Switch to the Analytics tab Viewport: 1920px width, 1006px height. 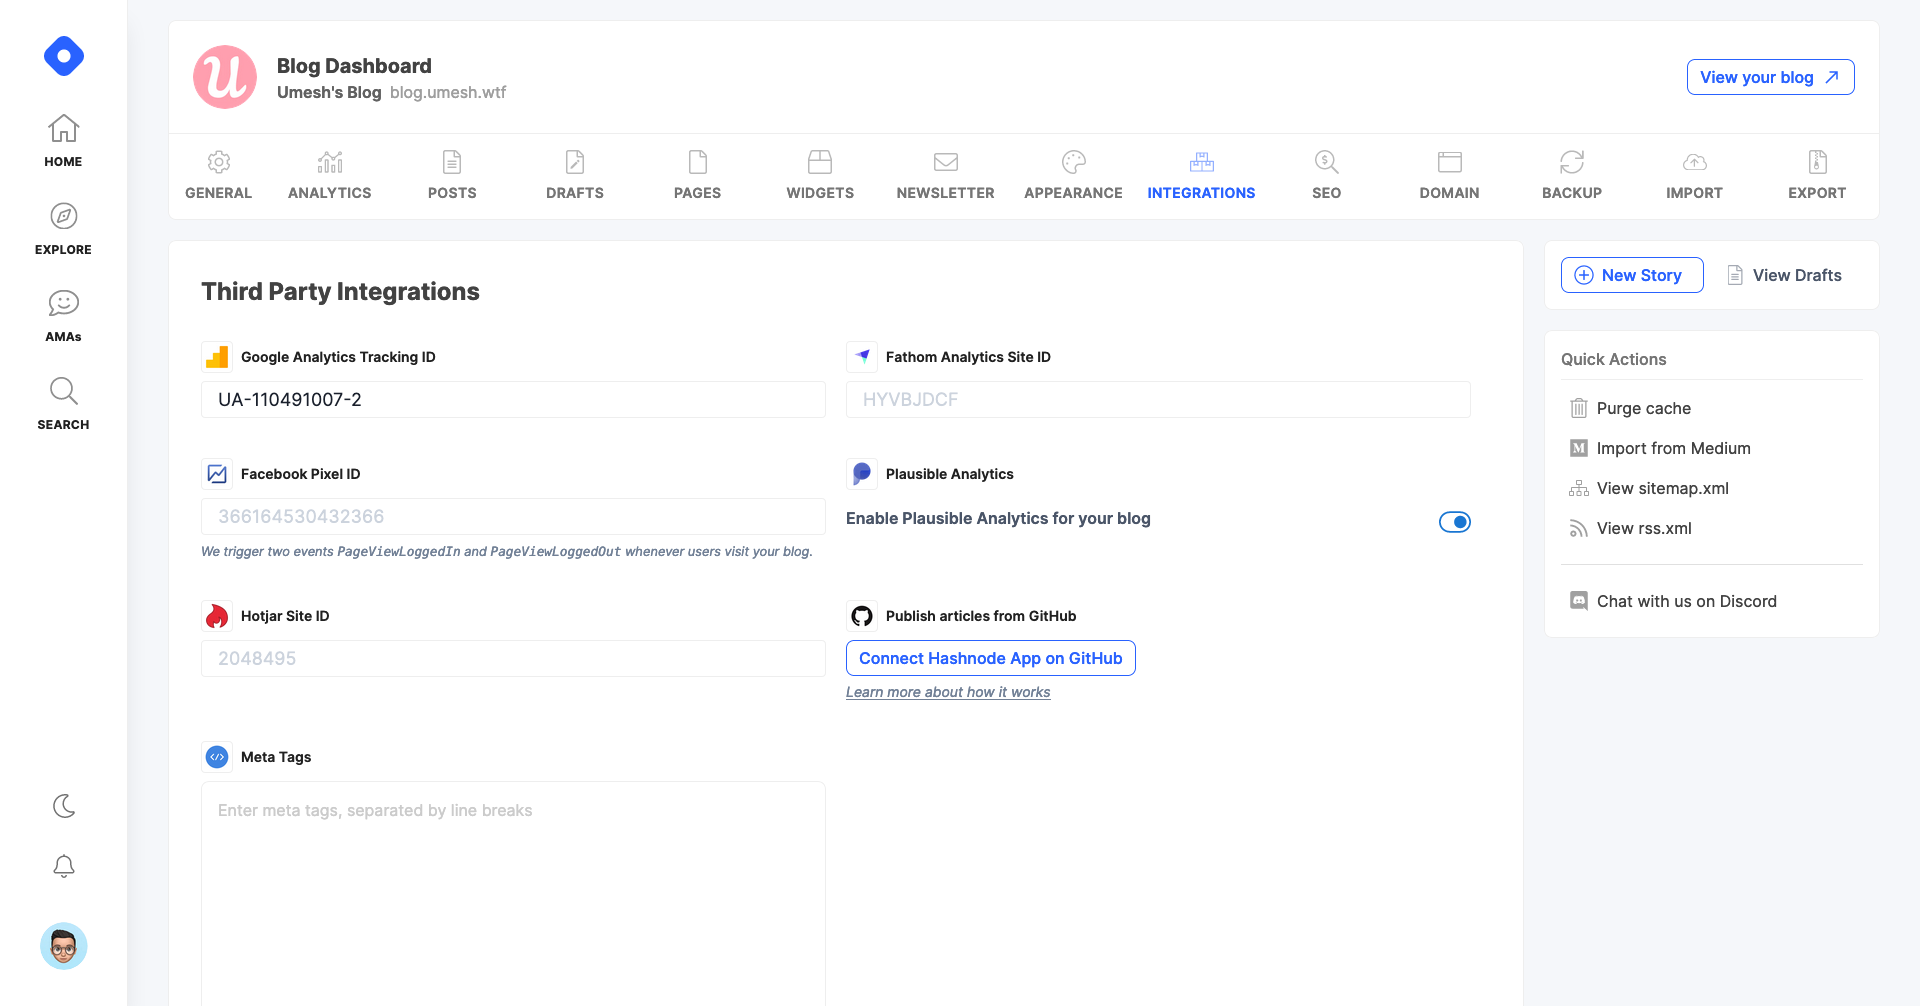[x=329, y=175]
